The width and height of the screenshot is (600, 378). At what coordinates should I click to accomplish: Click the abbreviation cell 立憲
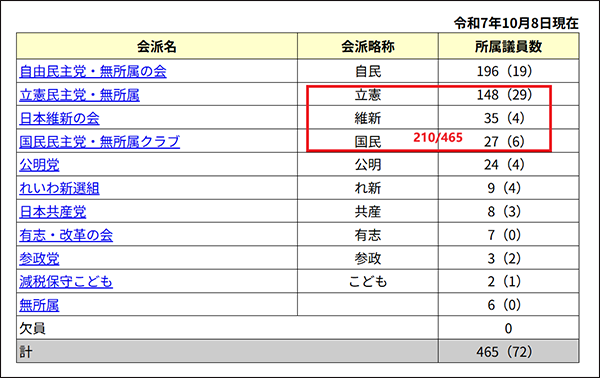point(368,95)
